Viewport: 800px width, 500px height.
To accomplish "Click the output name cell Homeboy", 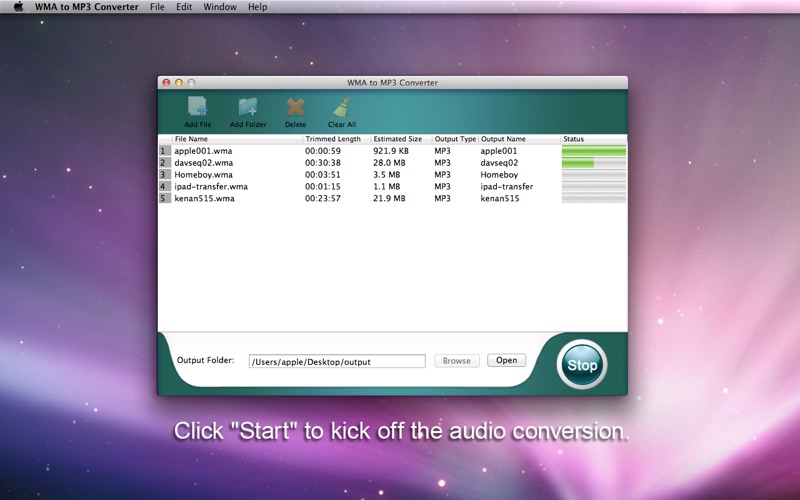I will (x=499, y=174).
